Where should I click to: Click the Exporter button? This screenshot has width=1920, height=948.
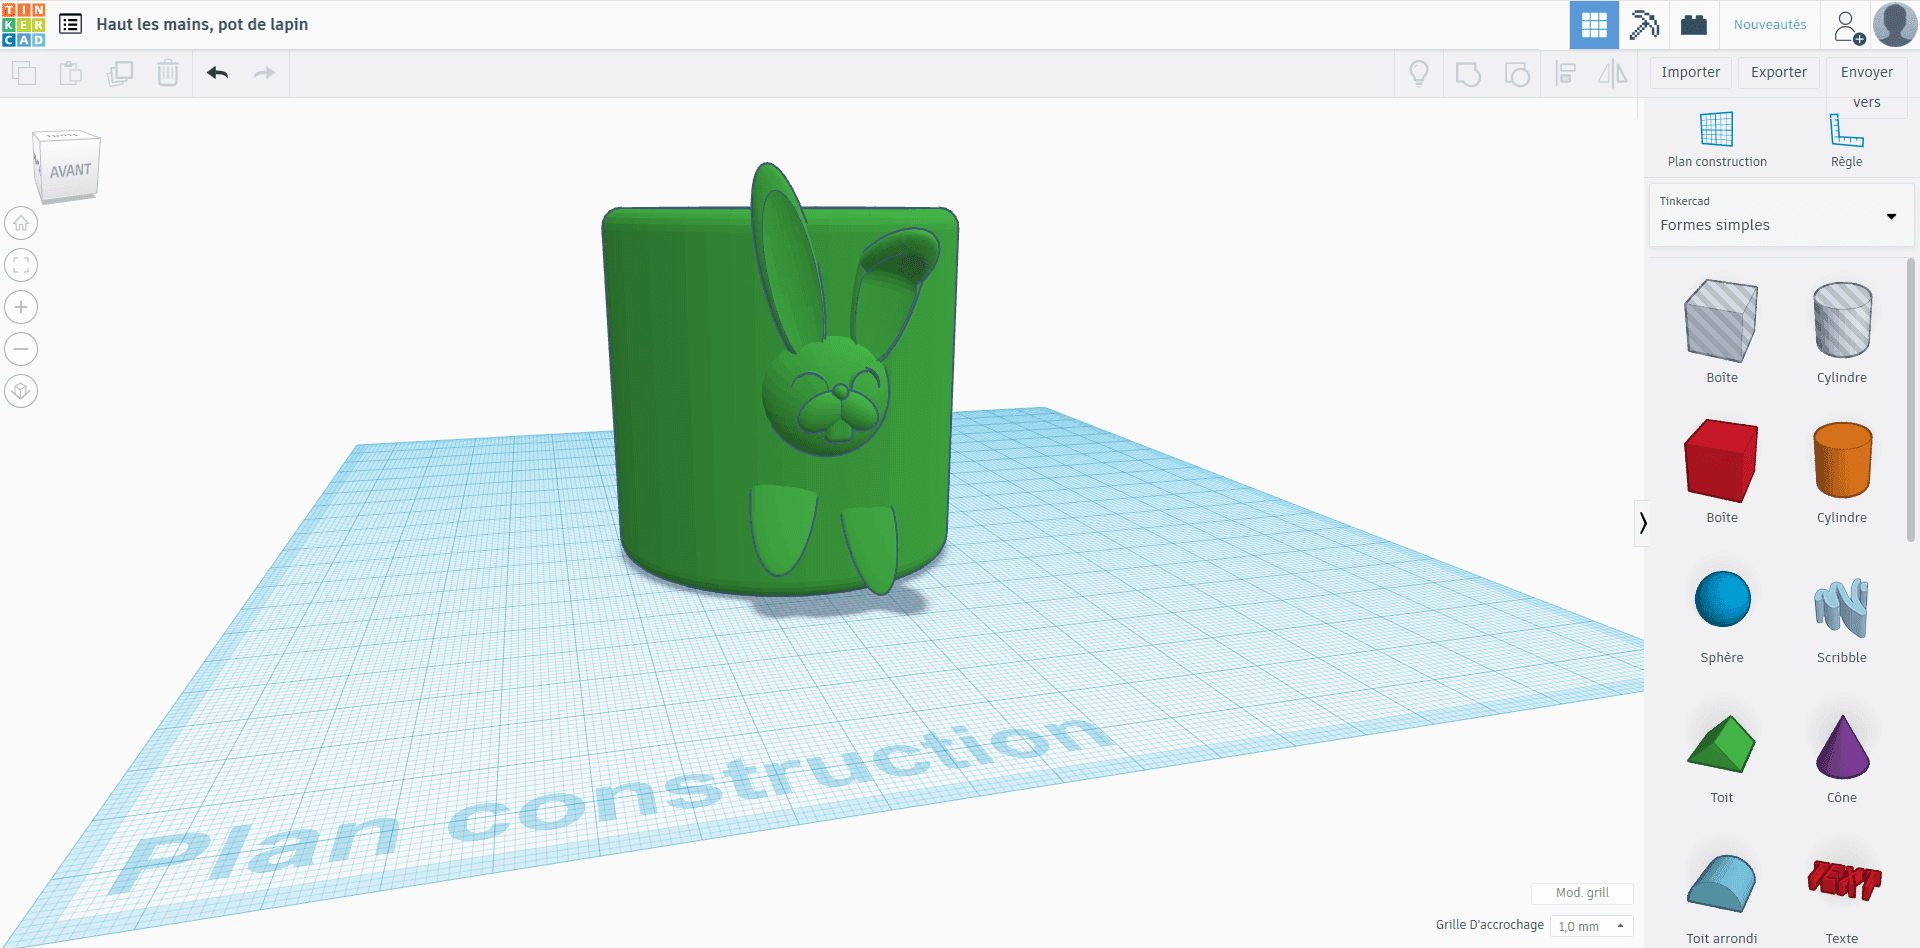pyautogui.click(x=1778, y=72)
